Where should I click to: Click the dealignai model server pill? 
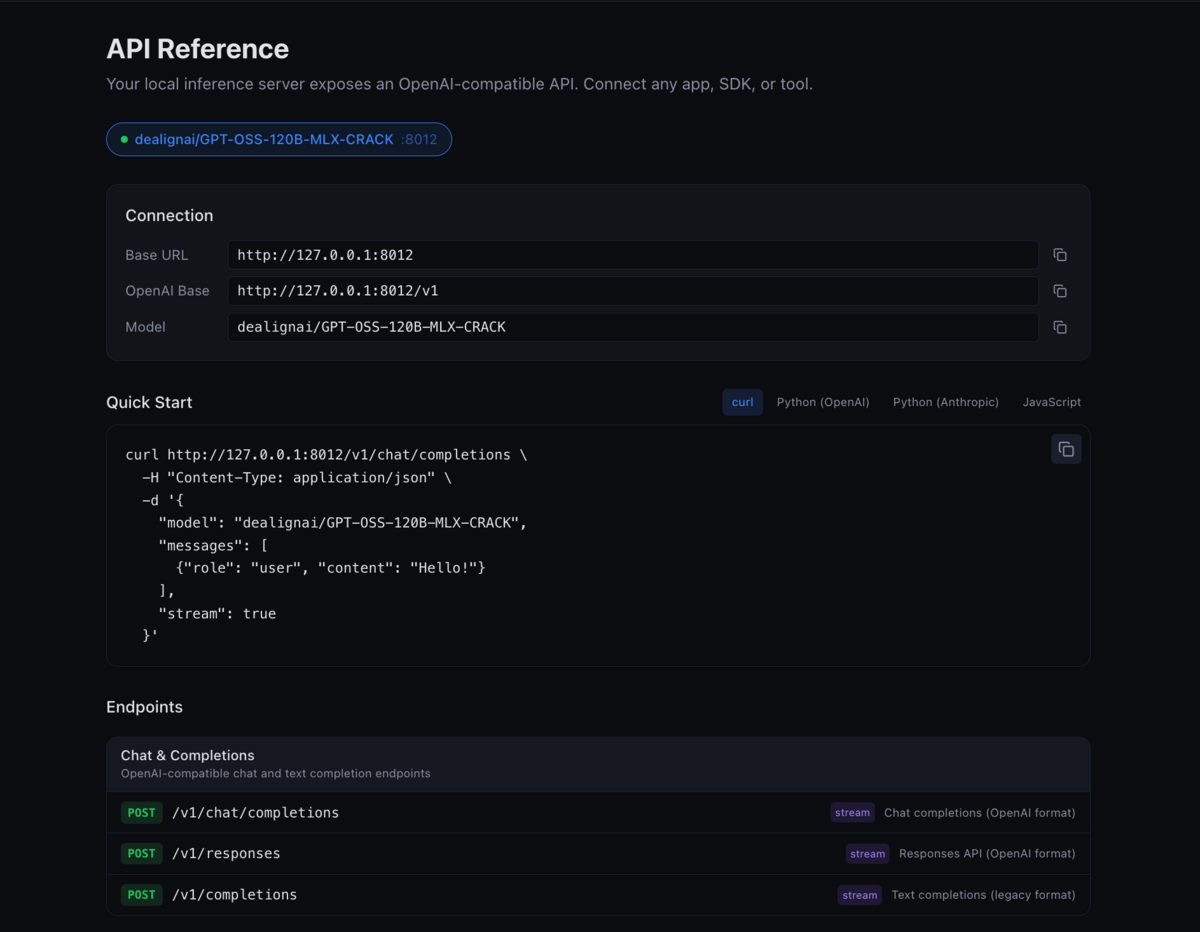(279, 139)
